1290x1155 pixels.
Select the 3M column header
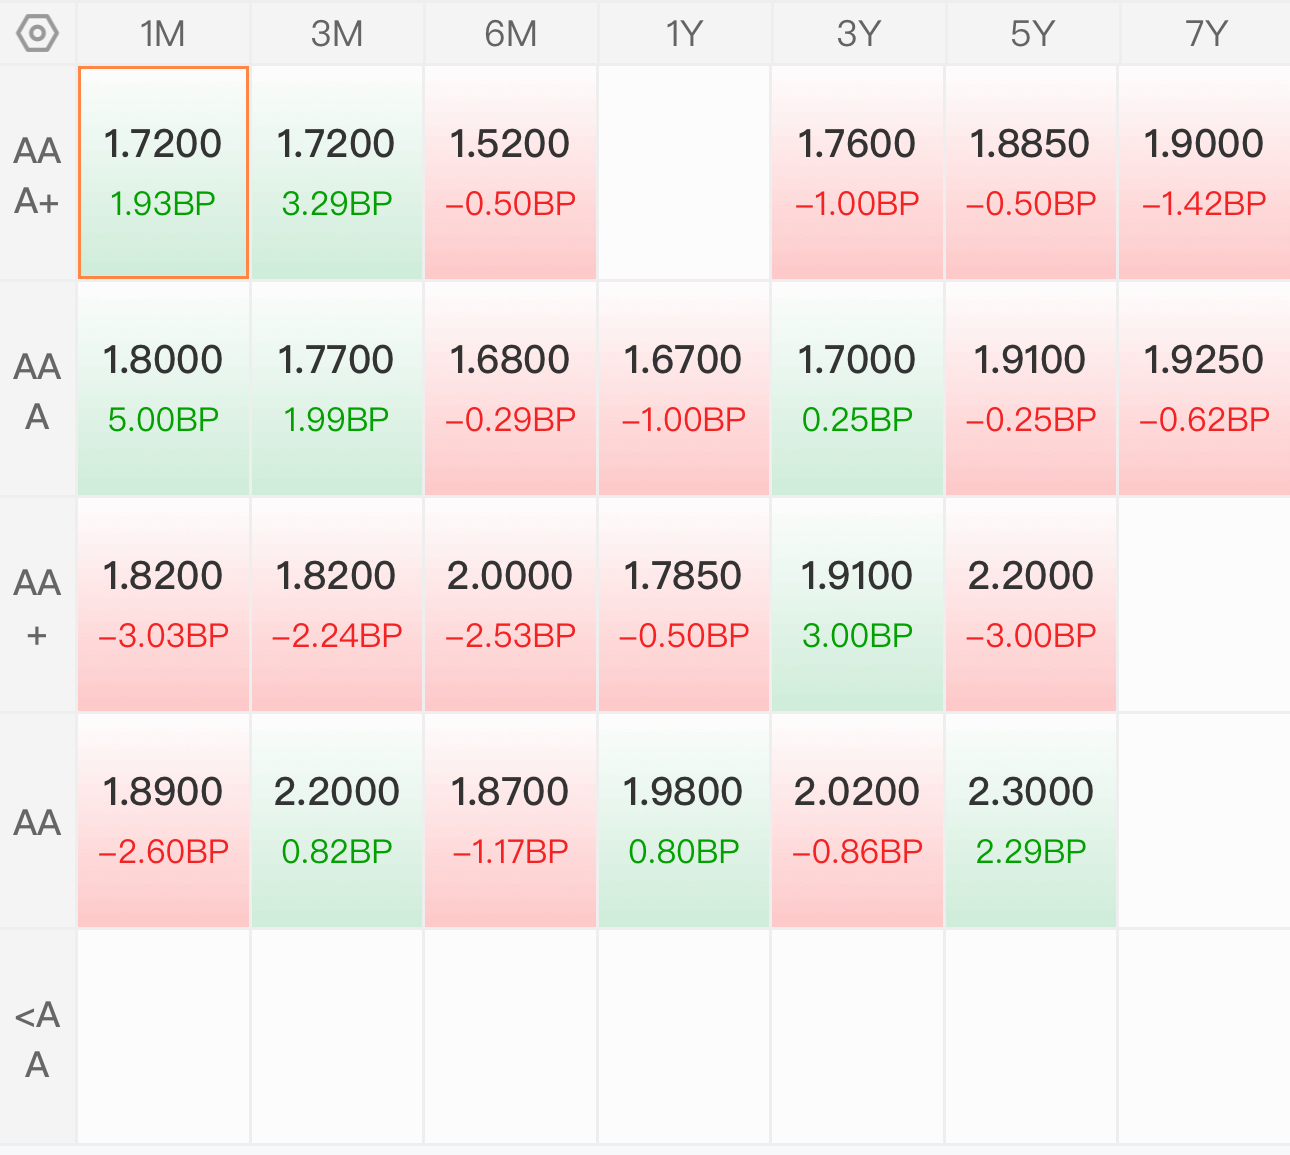coord(337,34)
